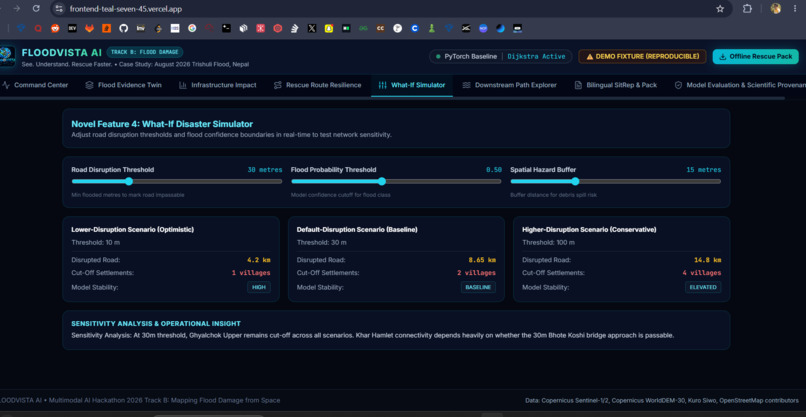Click the Flood Probability Threshold slider handle

(381, 181)
